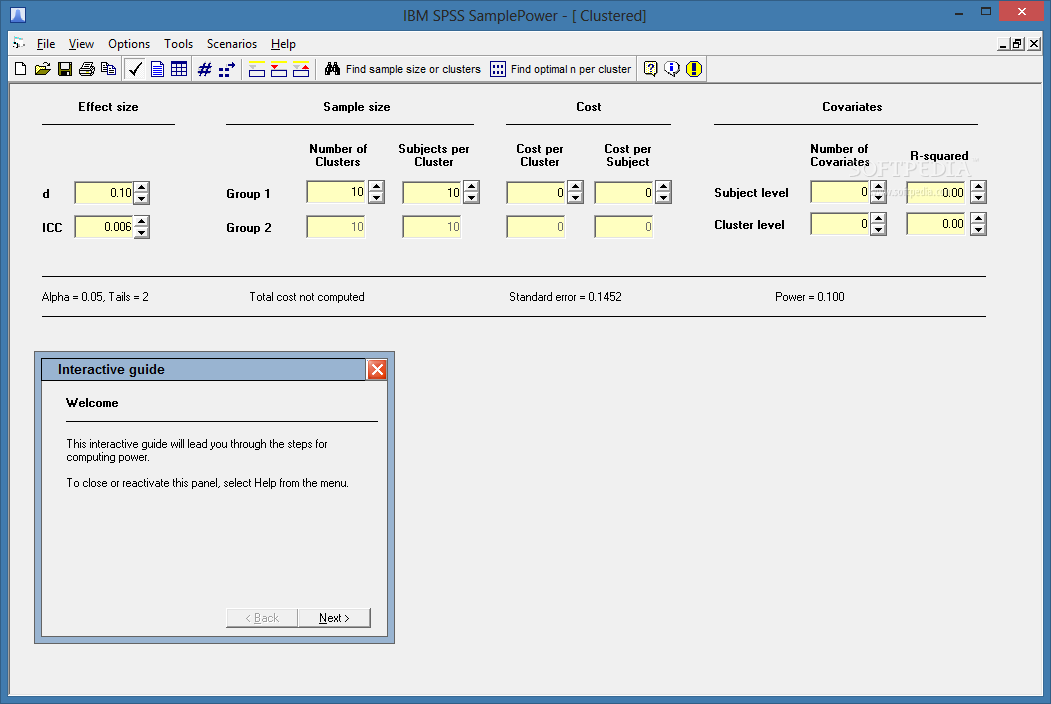
Task: Click the 'Power = 0.100' text
Action: 810,297
